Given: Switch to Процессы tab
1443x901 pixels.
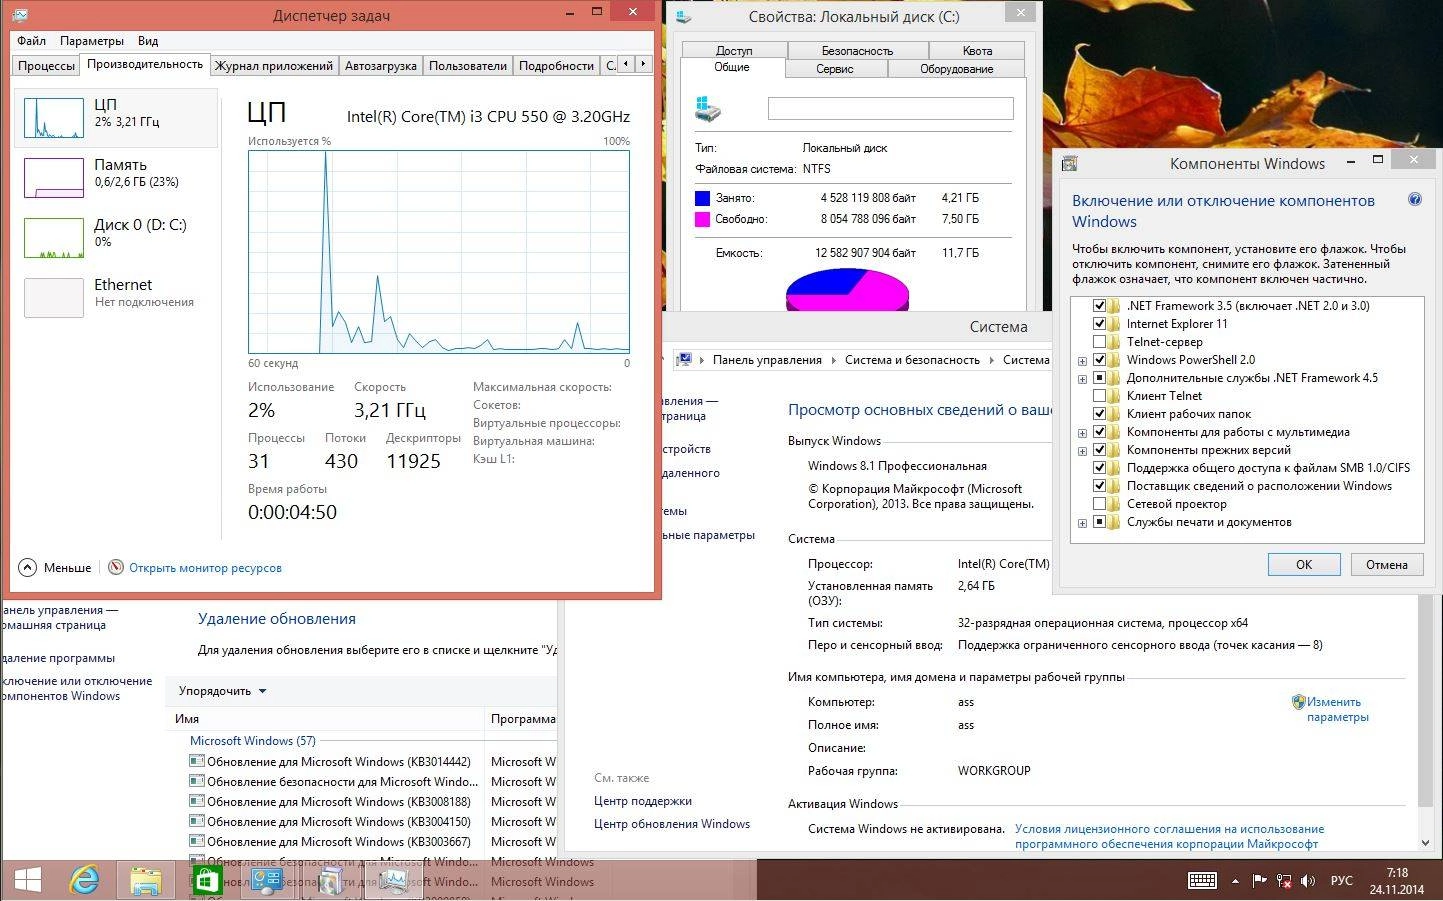Looking at the screenshot, I should click(46, 65).
